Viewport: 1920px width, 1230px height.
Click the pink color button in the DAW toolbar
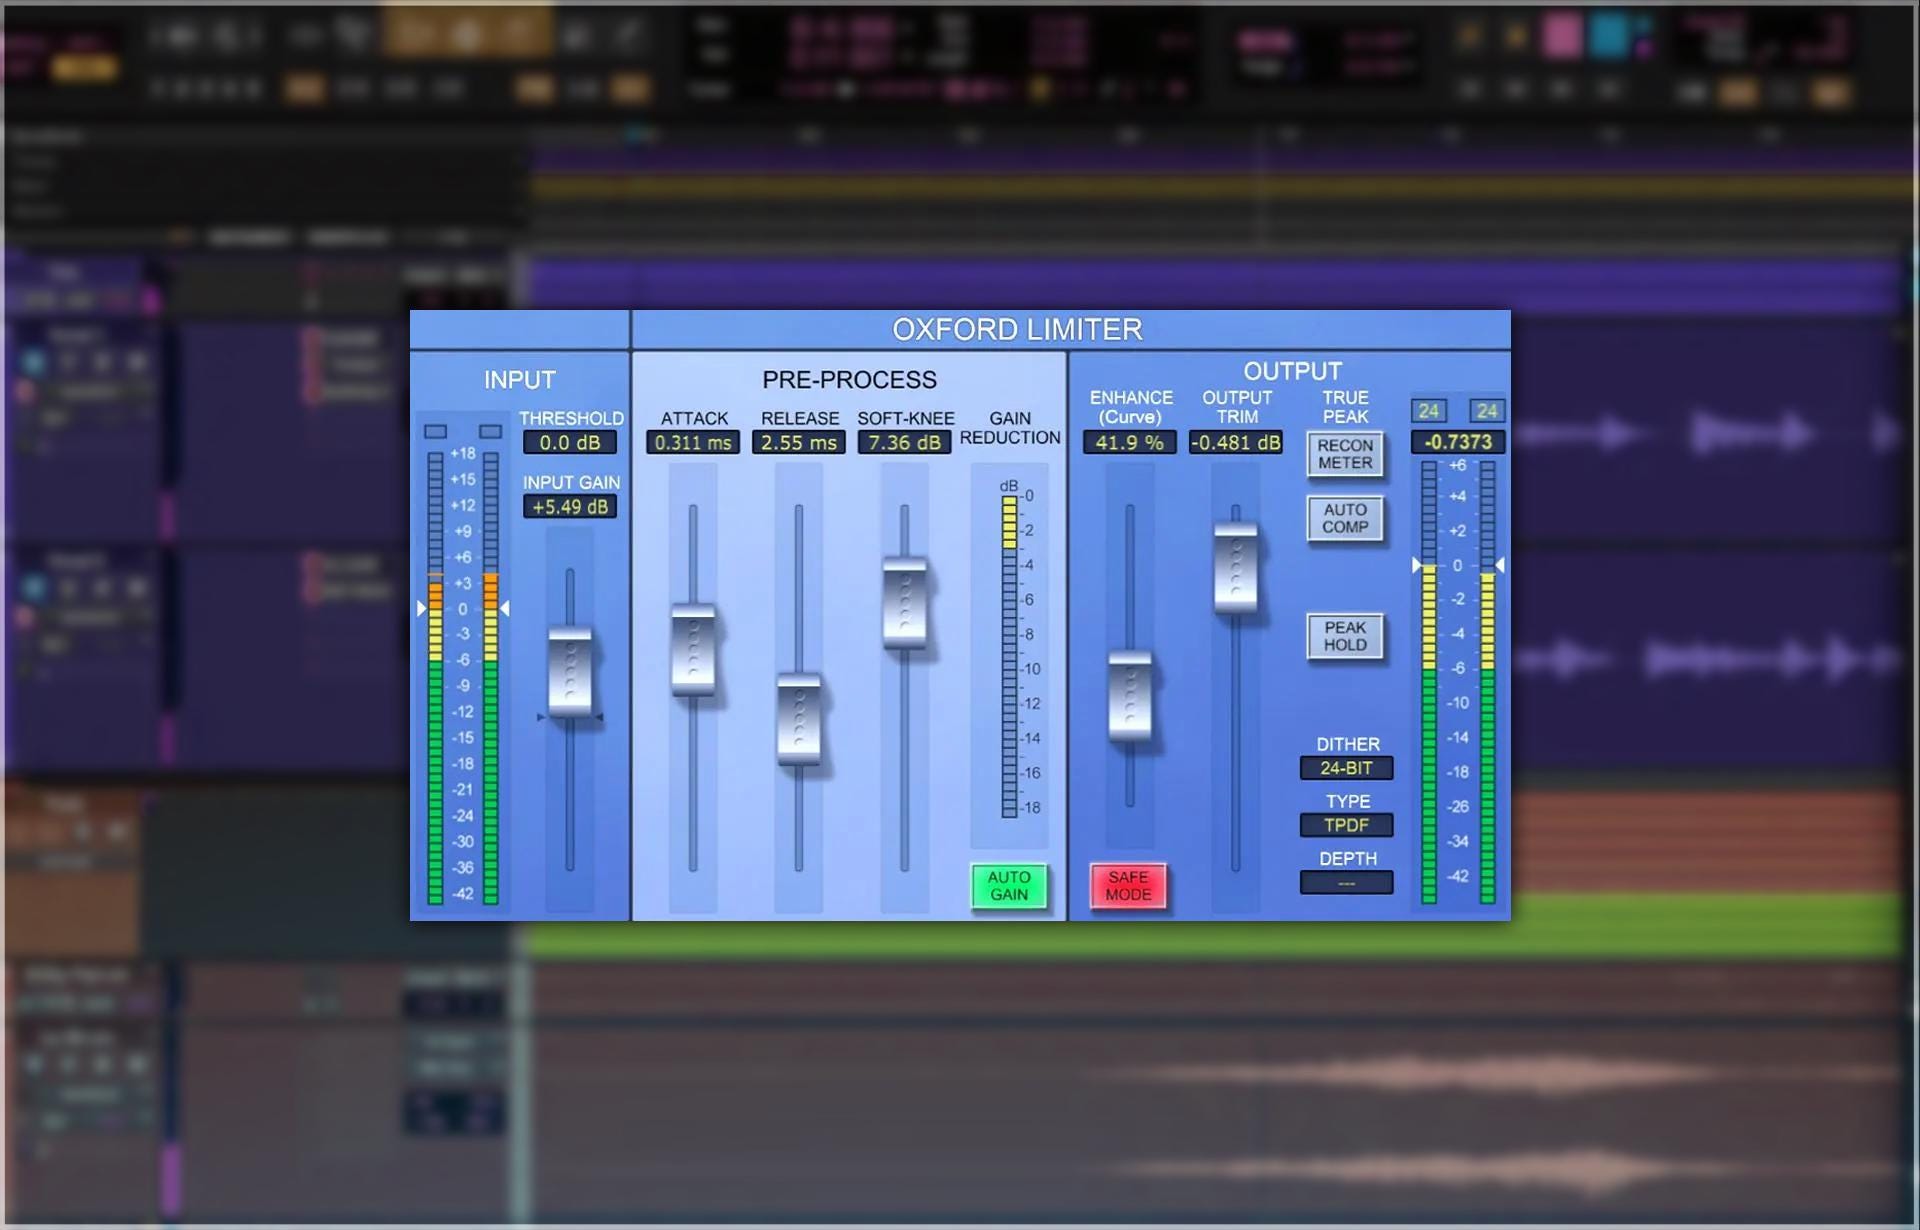(x=1561, y=35)
